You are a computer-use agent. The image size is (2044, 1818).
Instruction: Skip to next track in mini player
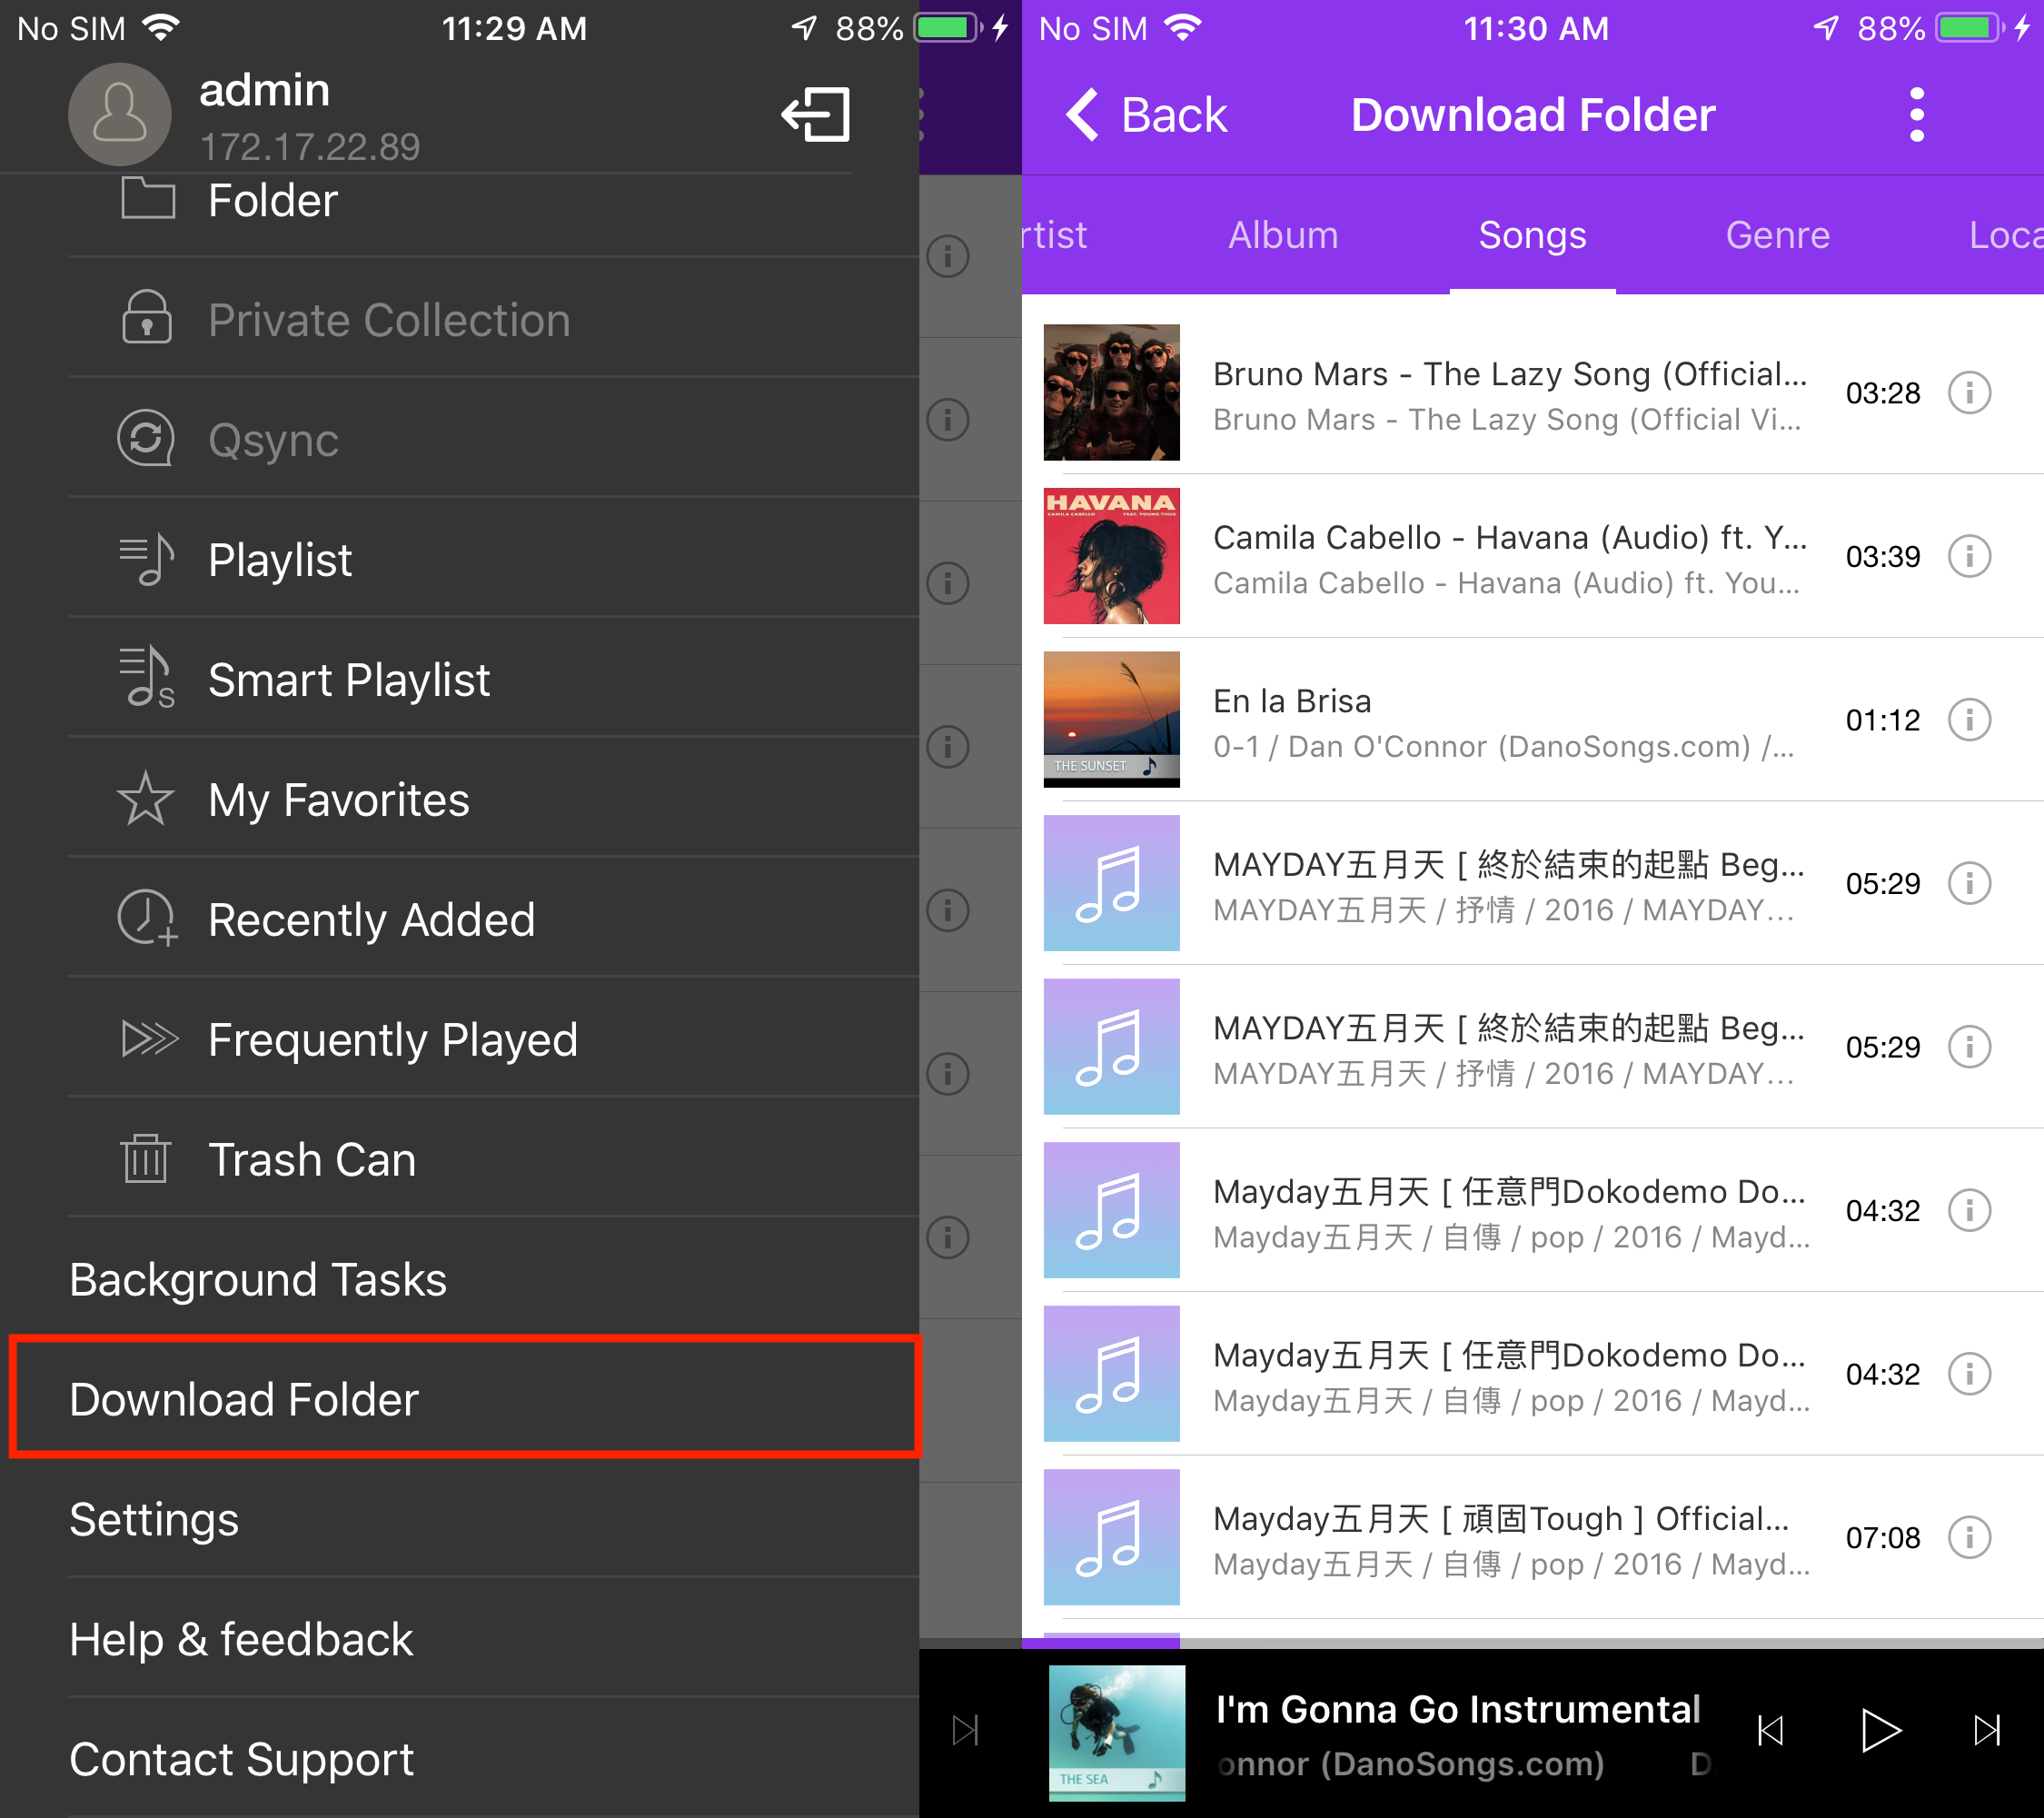1986,1731
